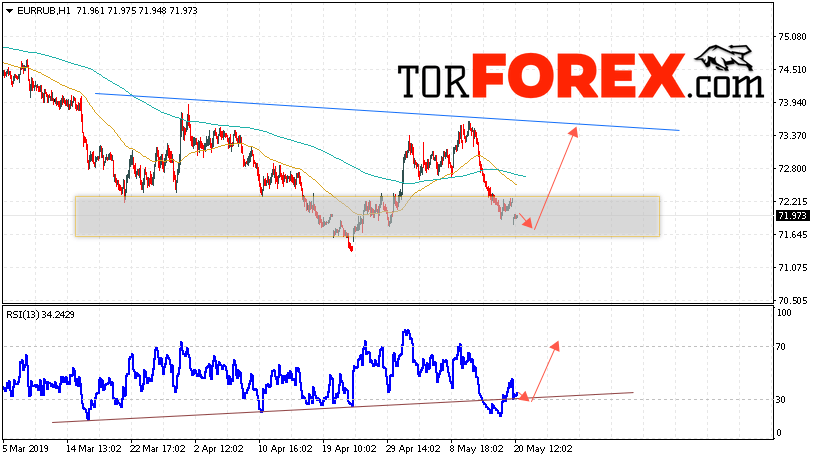Select the 75.080 price axis label

click(x=793, y=37)
